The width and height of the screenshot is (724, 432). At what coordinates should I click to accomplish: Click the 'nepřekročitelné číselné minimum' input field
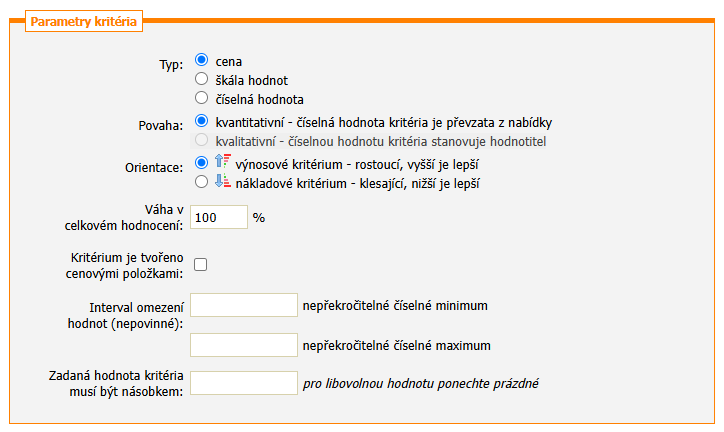[x=243, y=305]
